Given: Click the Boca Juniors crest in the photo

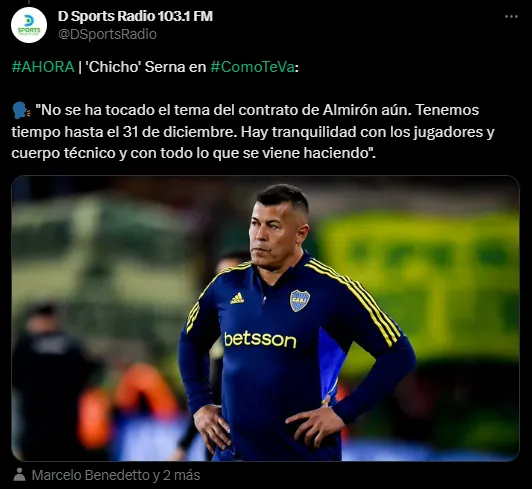Looking at the screenshot, I should tap(300, 301).
